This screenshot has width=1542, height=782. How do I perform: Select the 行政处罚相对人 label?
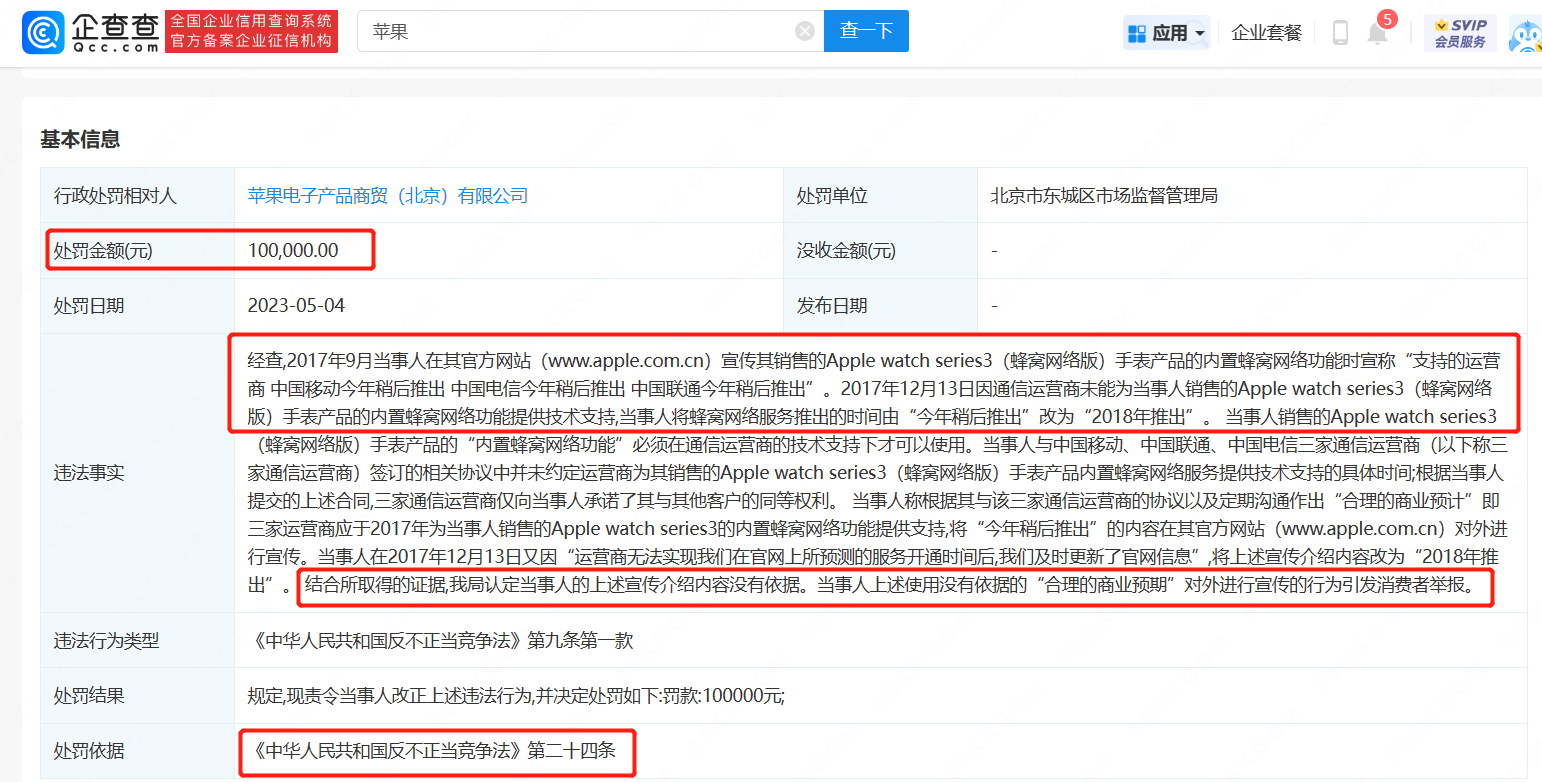click(115, 196)
